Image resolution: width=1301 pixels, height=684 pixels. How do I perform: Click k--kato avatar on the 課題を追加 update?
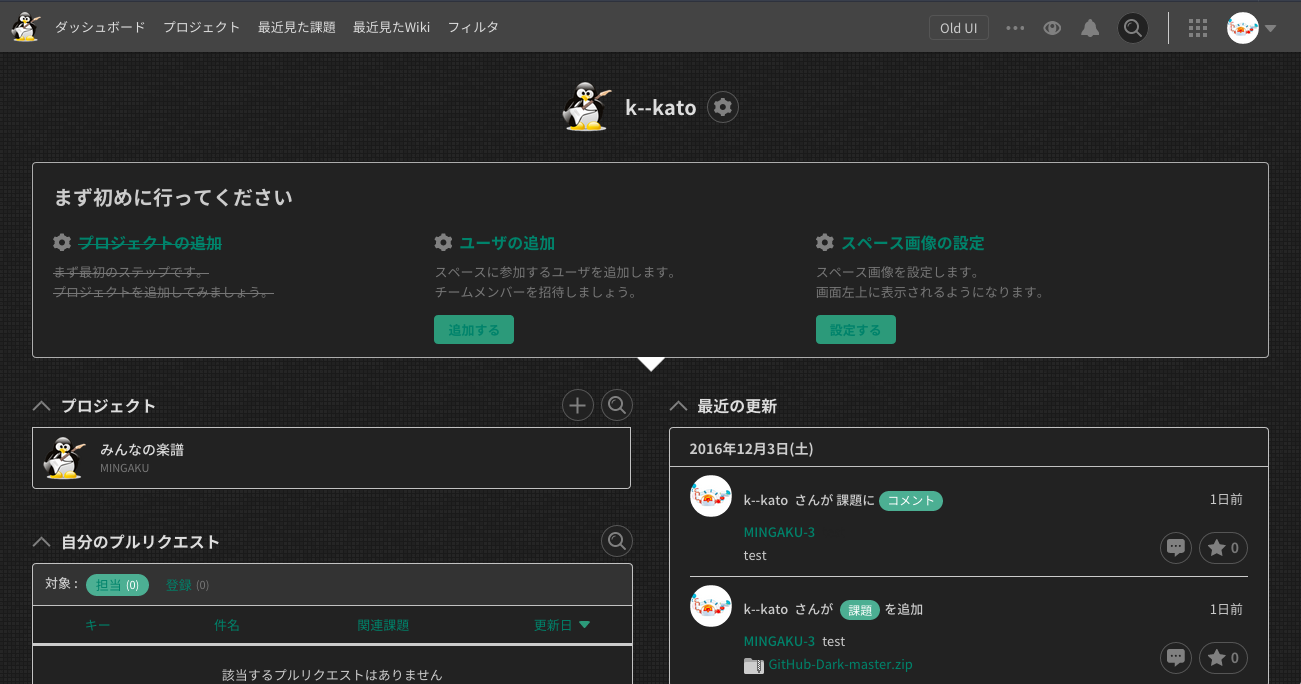pyautogui.click(x=711, y=606)
